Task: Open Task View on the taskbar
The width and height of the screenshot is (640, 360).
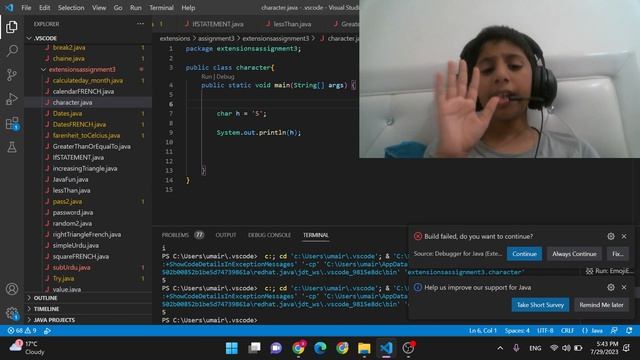Action: tap(254, 348)
